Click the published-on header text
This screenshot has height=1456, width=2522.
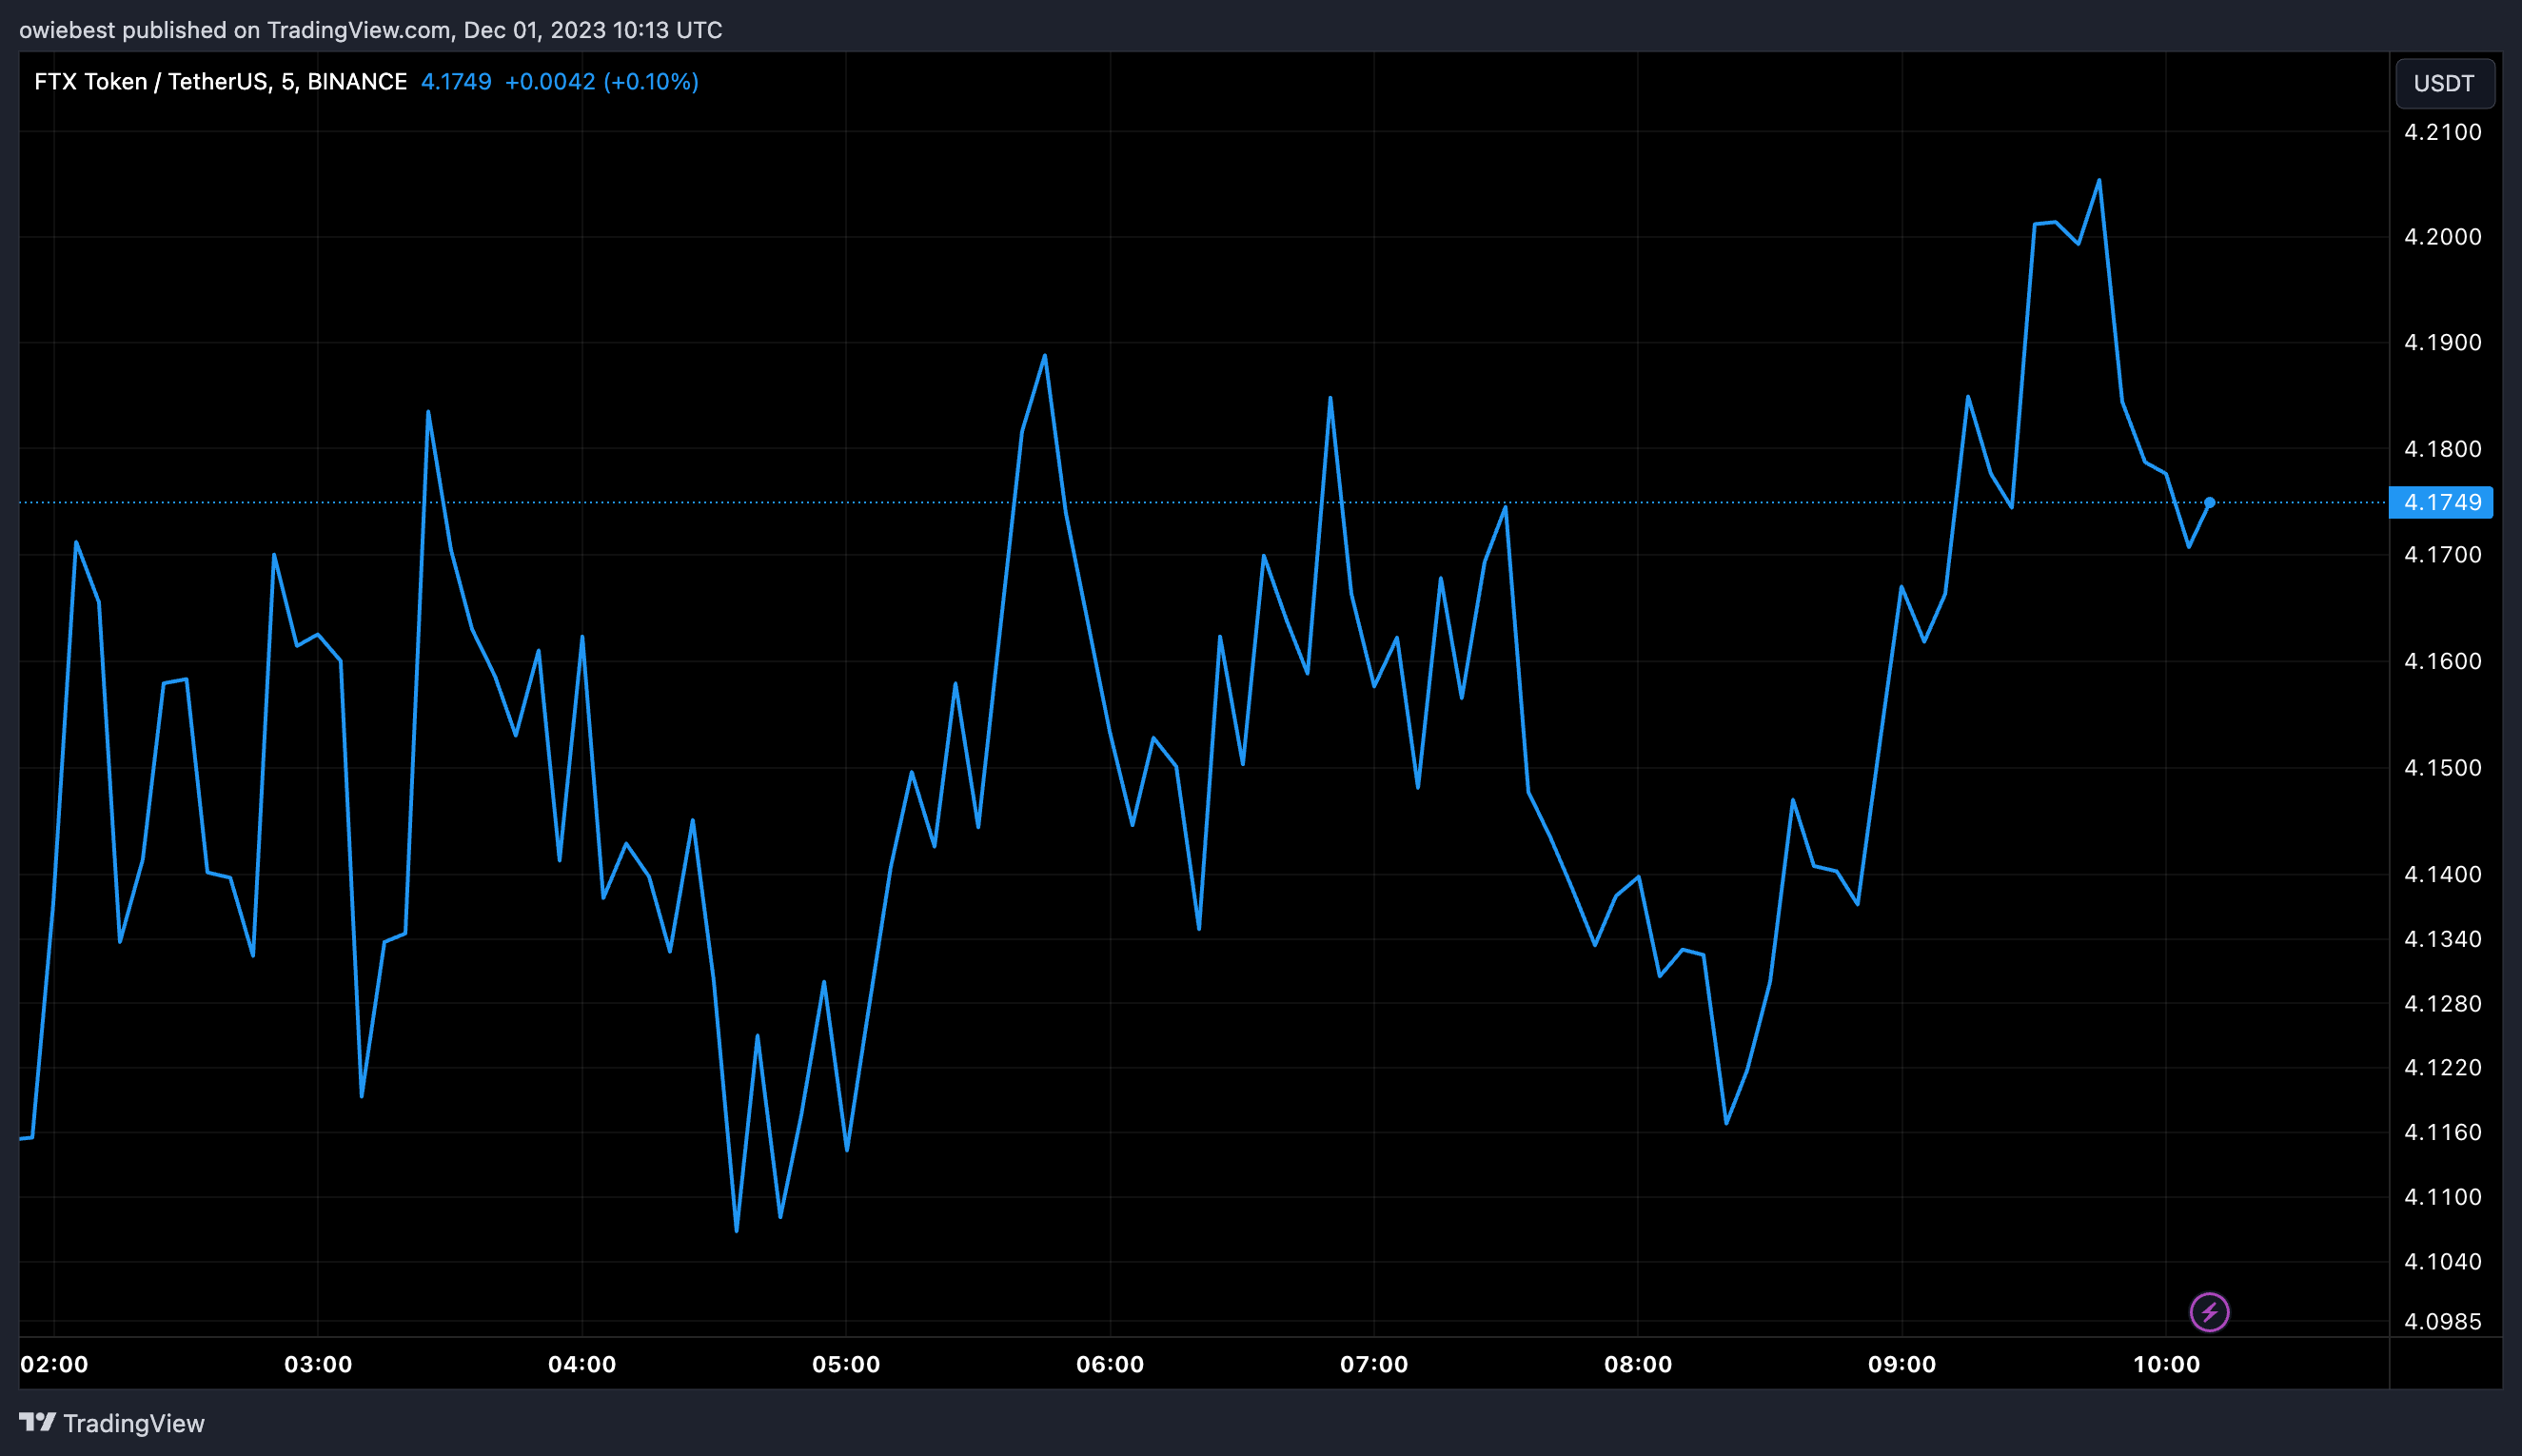pyautogui.click(x=370, y=30)
